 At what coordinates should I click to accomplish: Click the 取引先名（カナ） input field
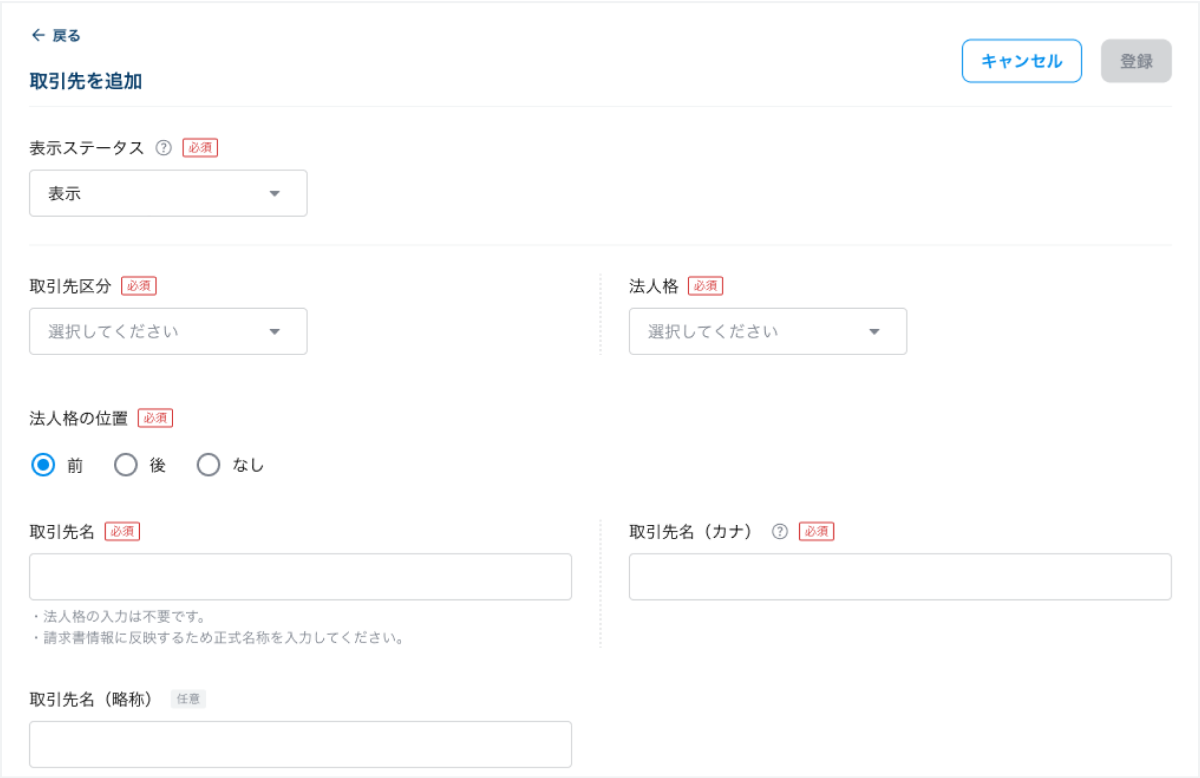[x=900, y=577]
